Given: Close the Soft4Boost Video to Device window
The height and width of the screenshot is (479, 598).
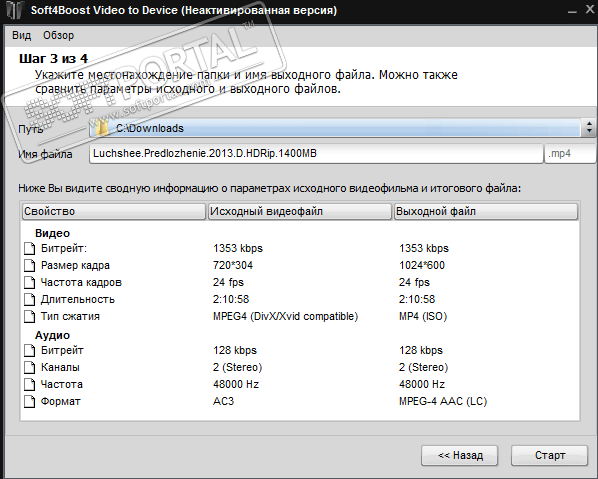Looking at the screenshot, I should pos(590,10).
